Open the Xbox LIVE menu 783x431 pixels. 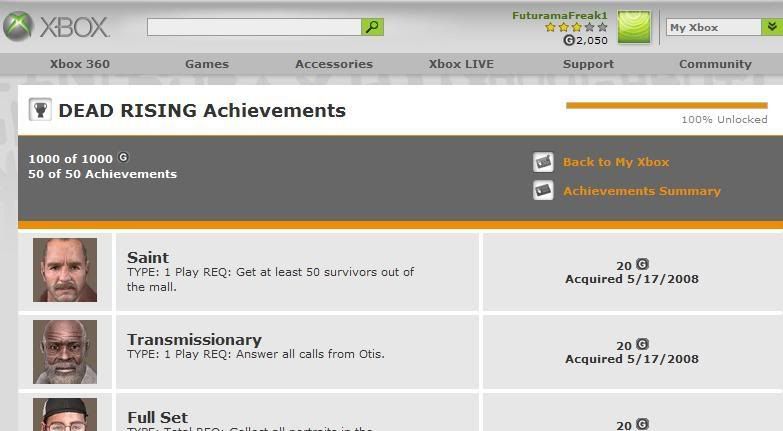[461, 64]
